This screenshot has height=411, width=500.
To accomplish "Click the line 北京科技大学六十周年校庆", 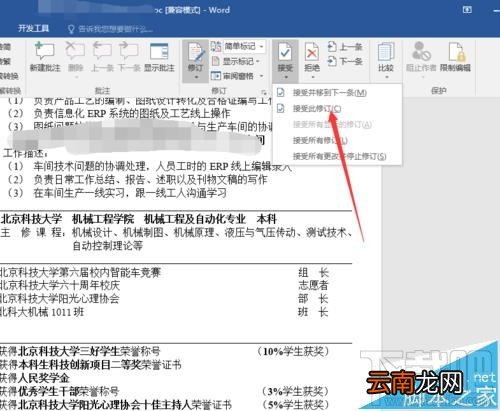I will (x=60, y=285).
